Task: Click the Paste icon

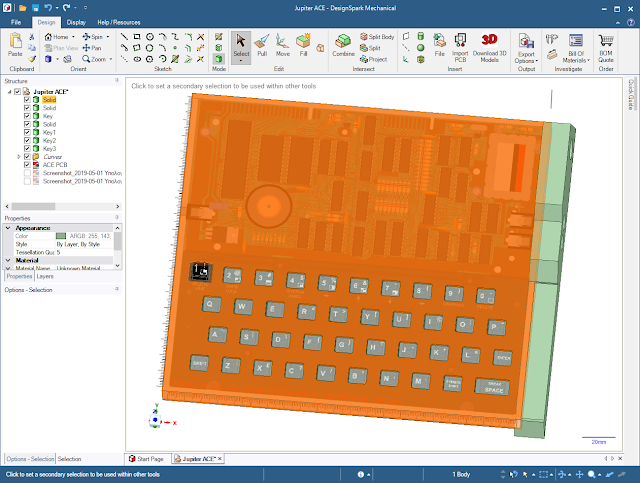Action: 15,45
